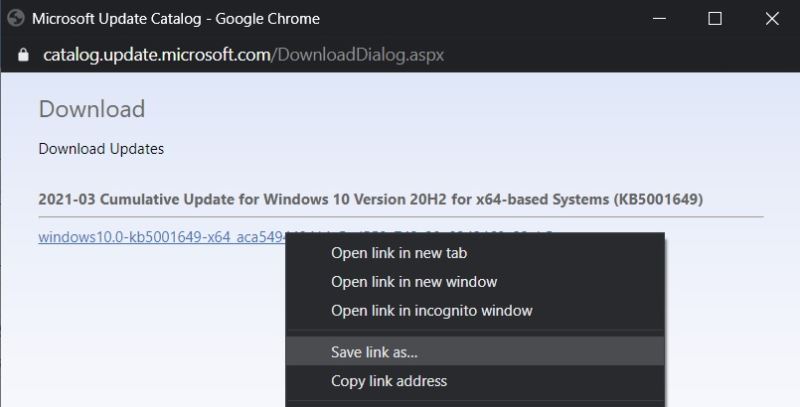Click the Download page heading
800x407 pixels.
point(91,109)
